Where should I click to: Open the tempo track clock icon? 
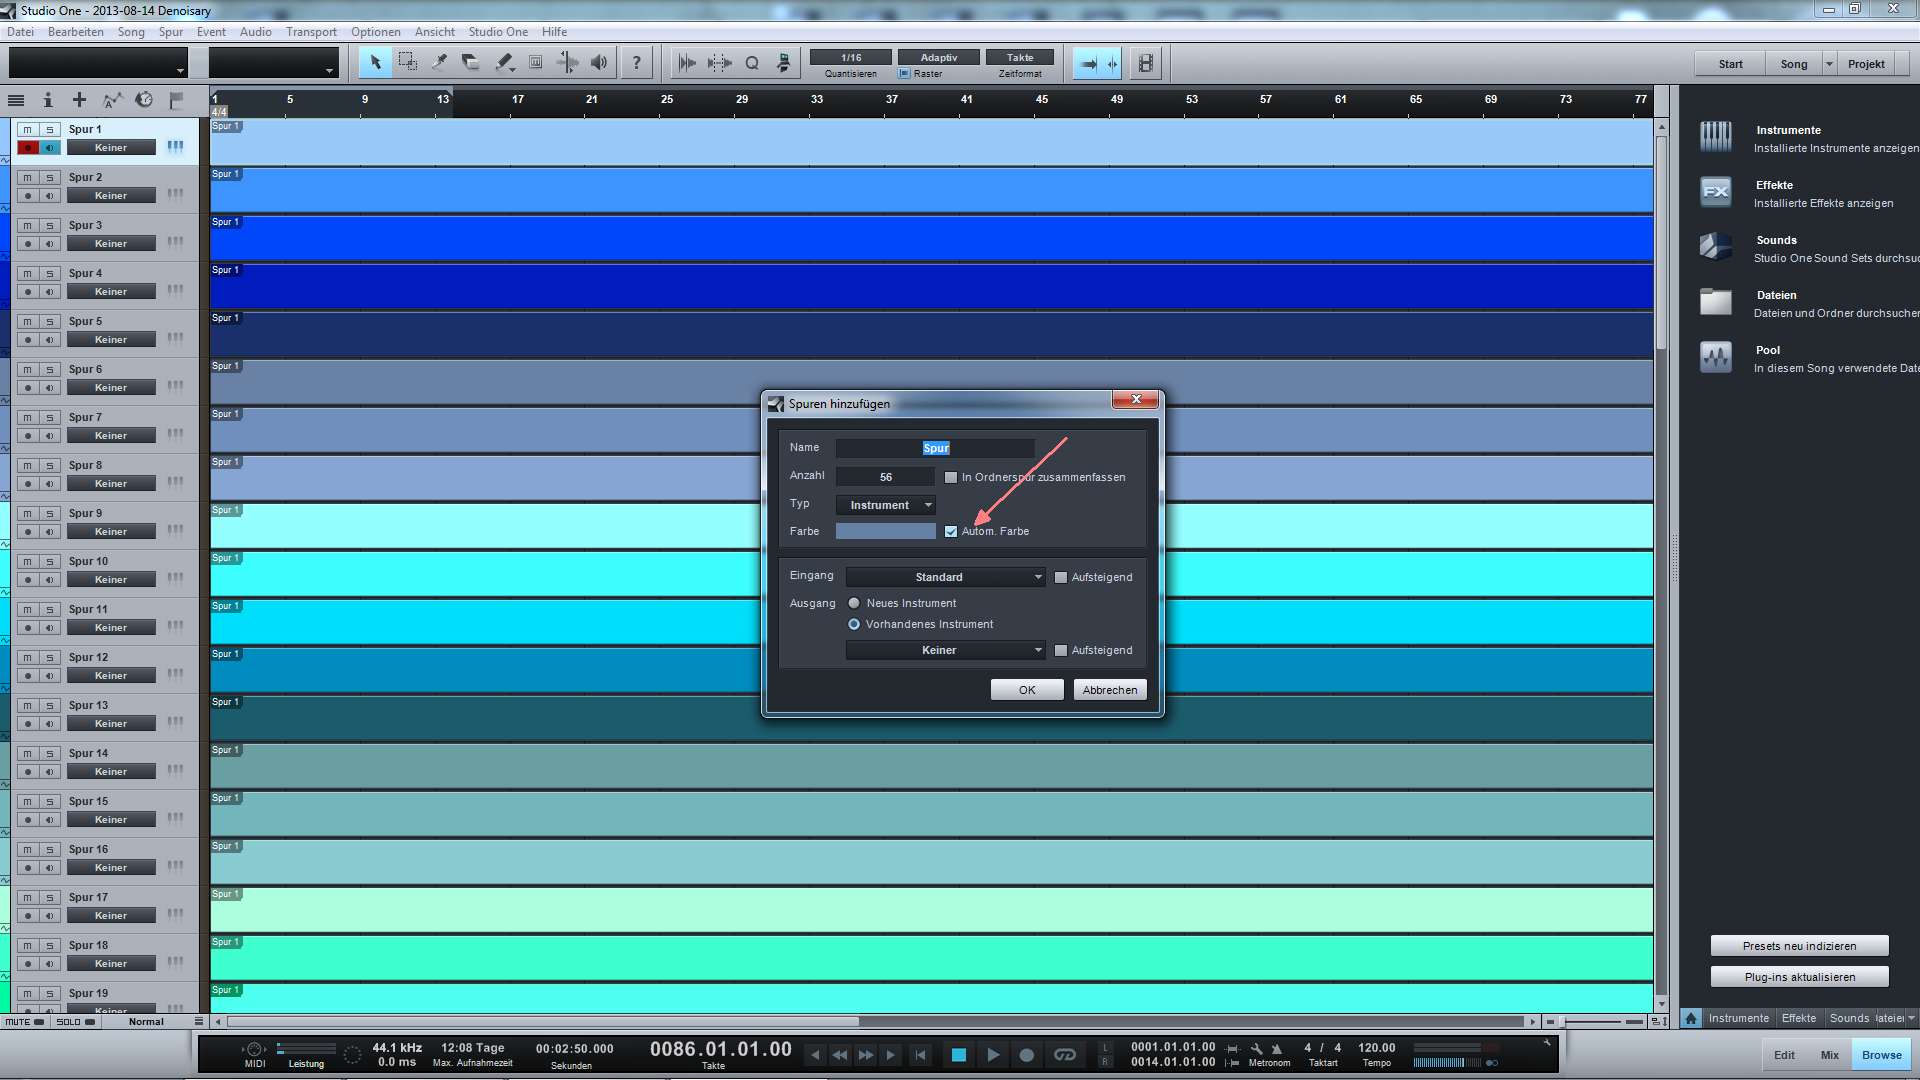click(144, 100)
